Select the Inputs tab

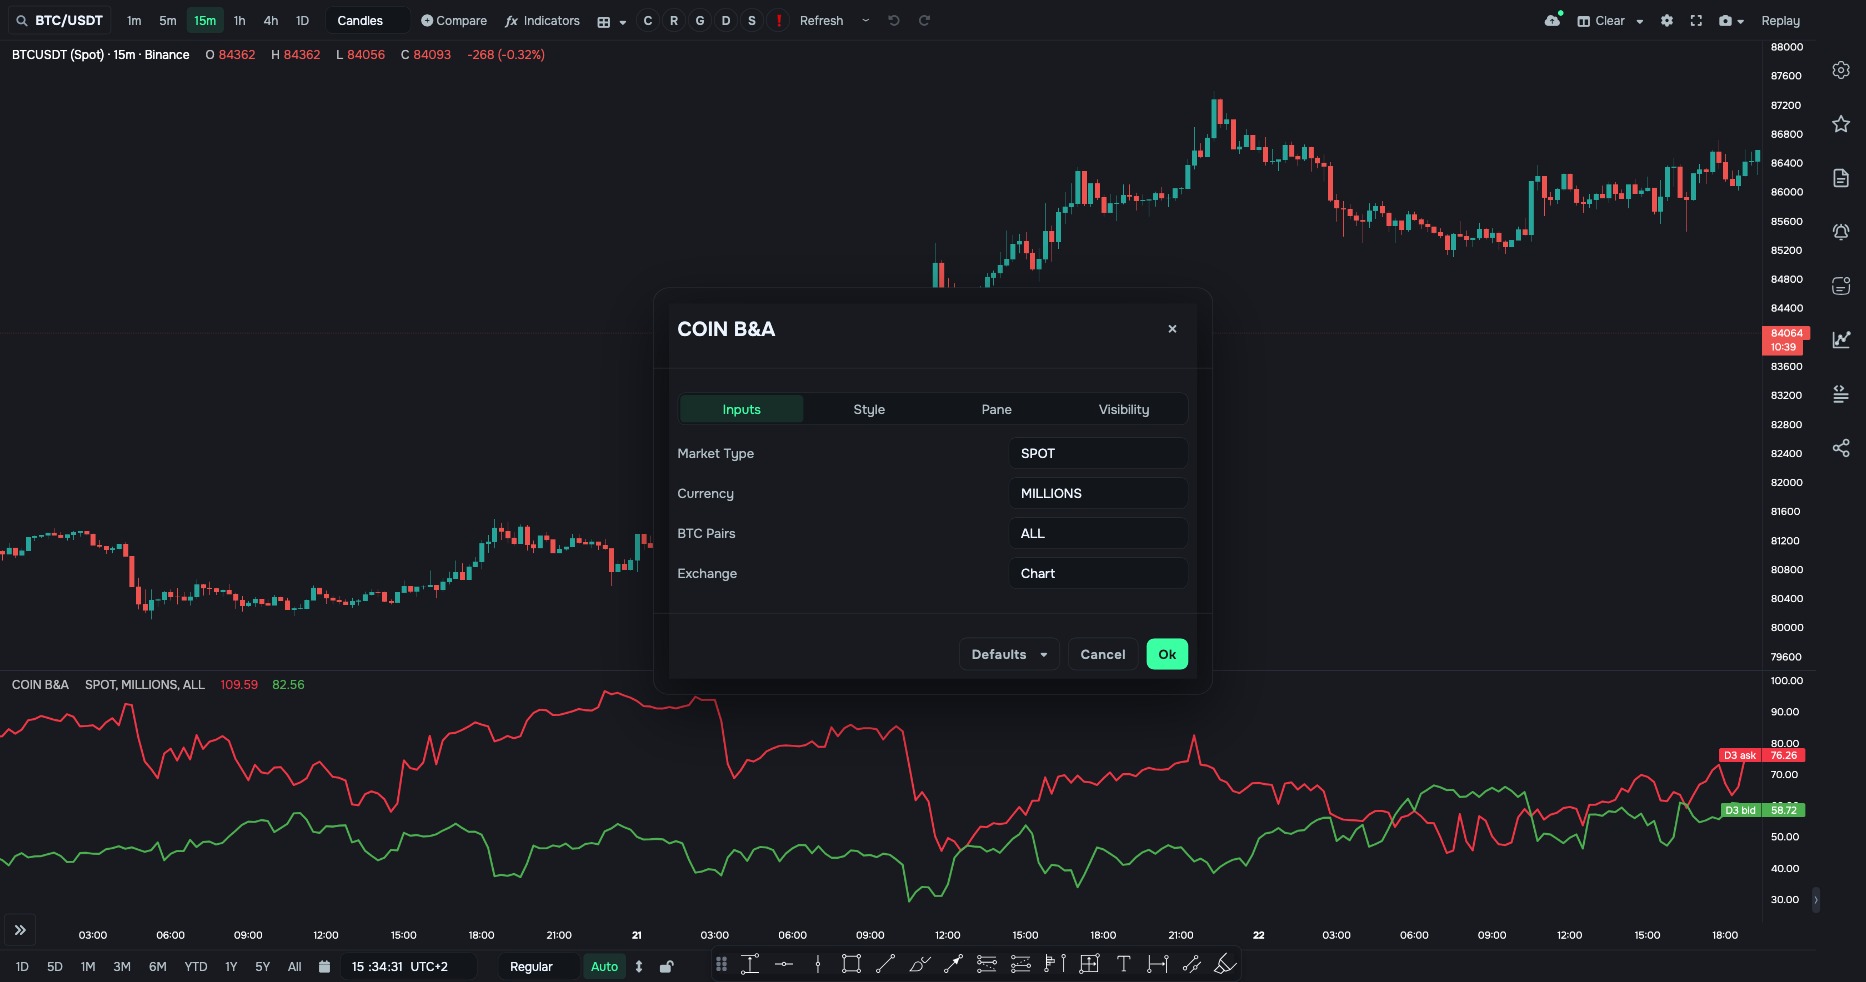point(742,409)
